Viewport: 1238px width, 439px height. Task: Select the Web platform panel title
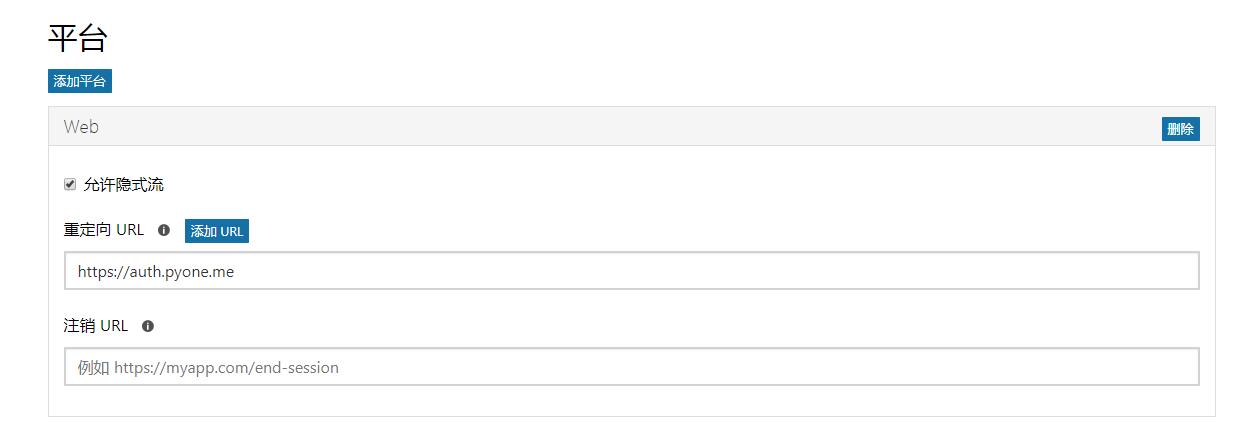point(81,127)
